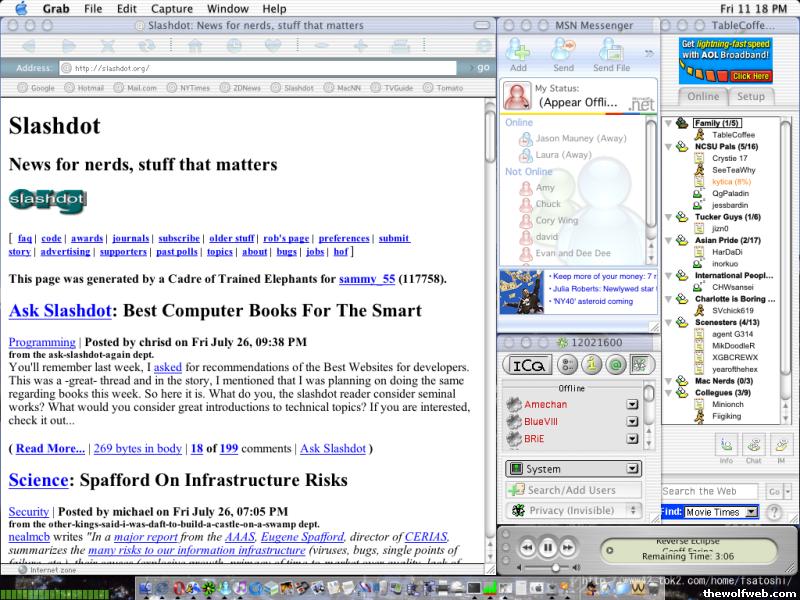This screenshot has width=800, height=600.
Task: Collapse the Family buddy group
Action: point(669,123)
